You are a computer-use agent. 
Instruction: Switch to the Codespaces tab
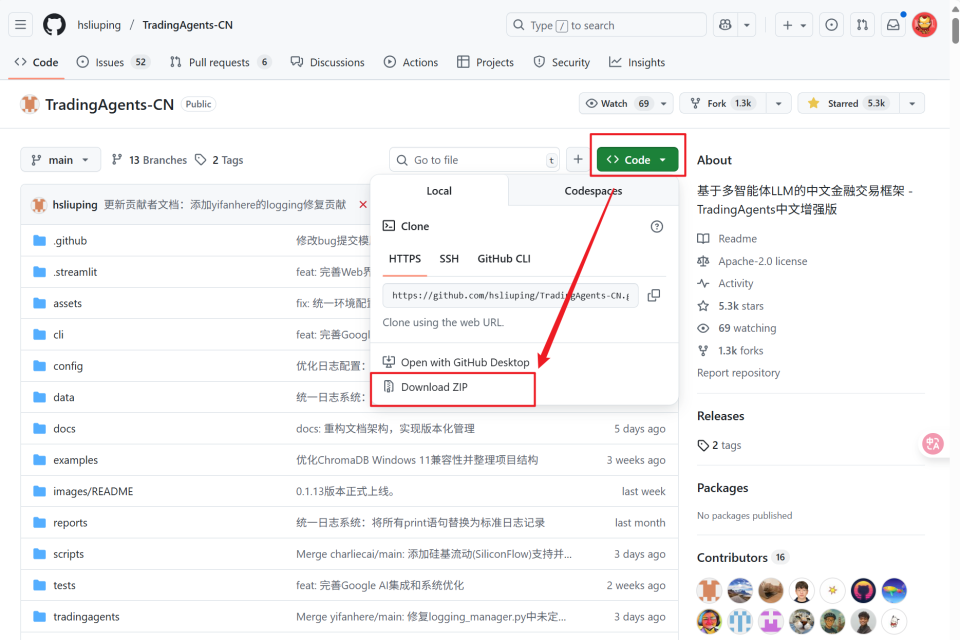[x=593, y=191]
